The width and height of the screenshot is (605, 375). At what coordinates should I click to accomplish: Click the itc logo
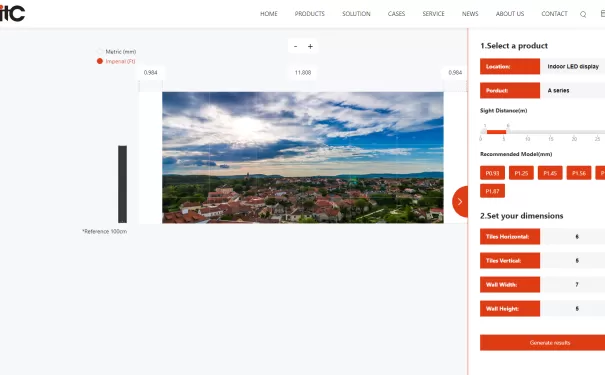click(x=12, y=13)
